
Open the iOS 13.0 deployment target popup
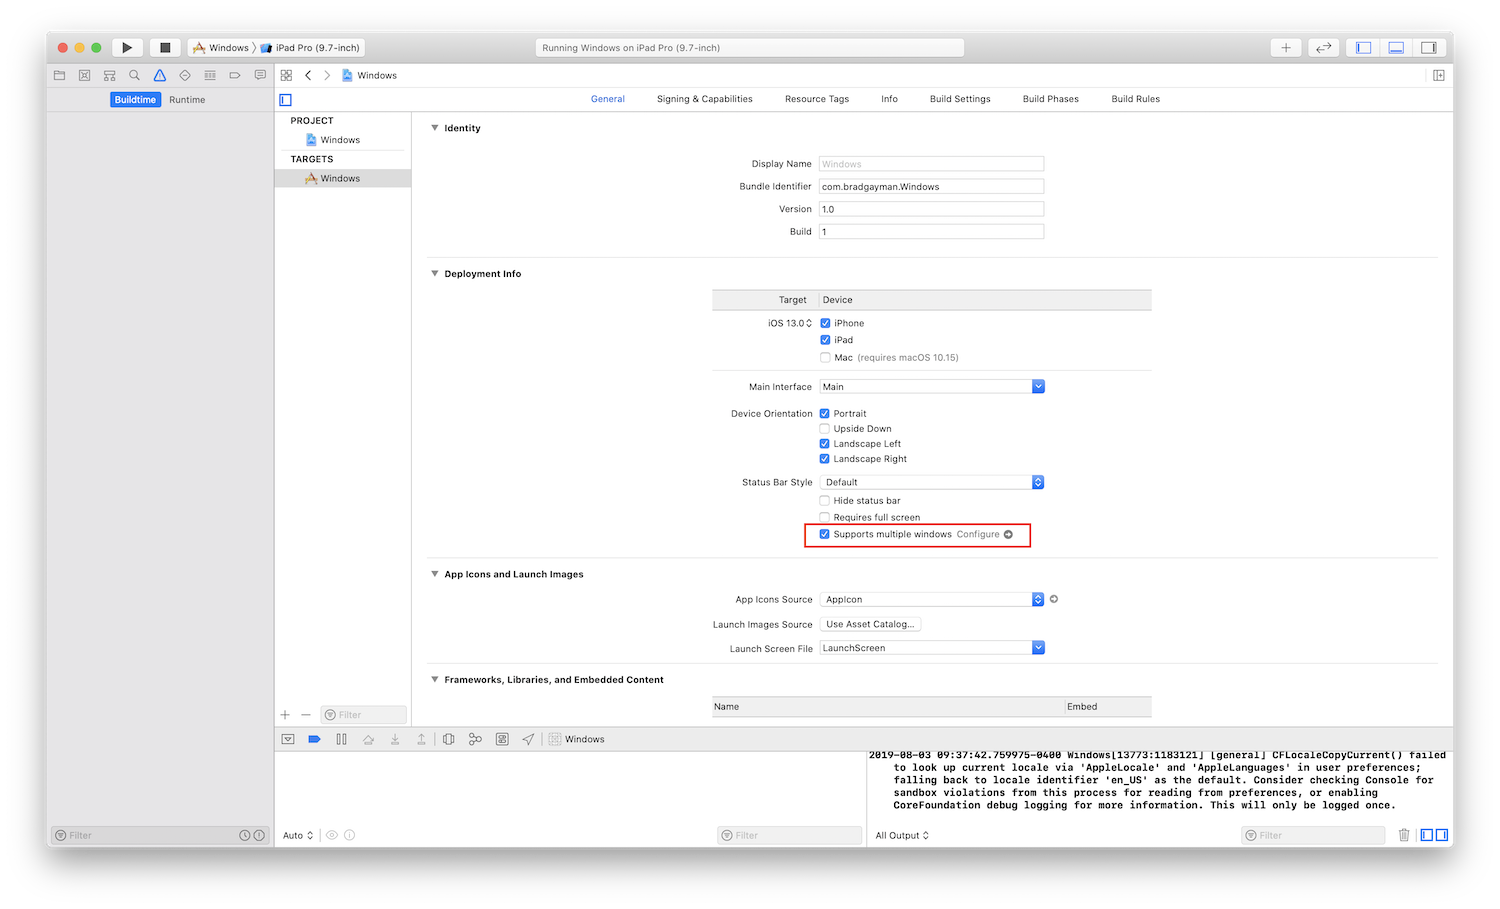pos(790,323)
